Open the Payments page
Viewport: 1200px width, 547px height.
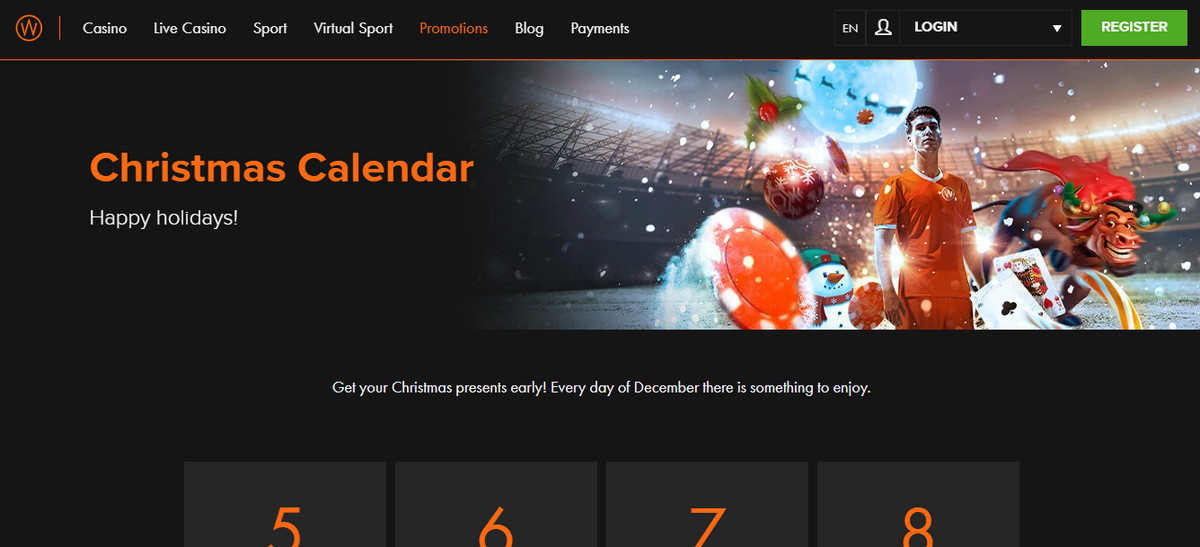coord(600,28)
